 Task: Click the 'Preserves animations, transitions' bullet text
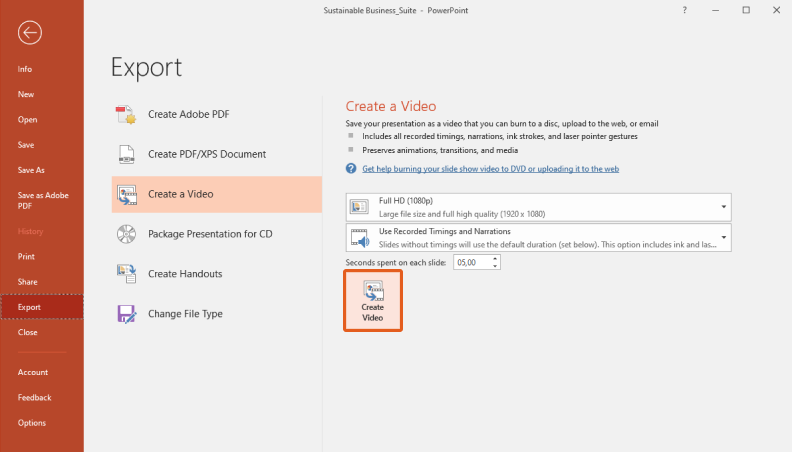(x=440, y=150)
